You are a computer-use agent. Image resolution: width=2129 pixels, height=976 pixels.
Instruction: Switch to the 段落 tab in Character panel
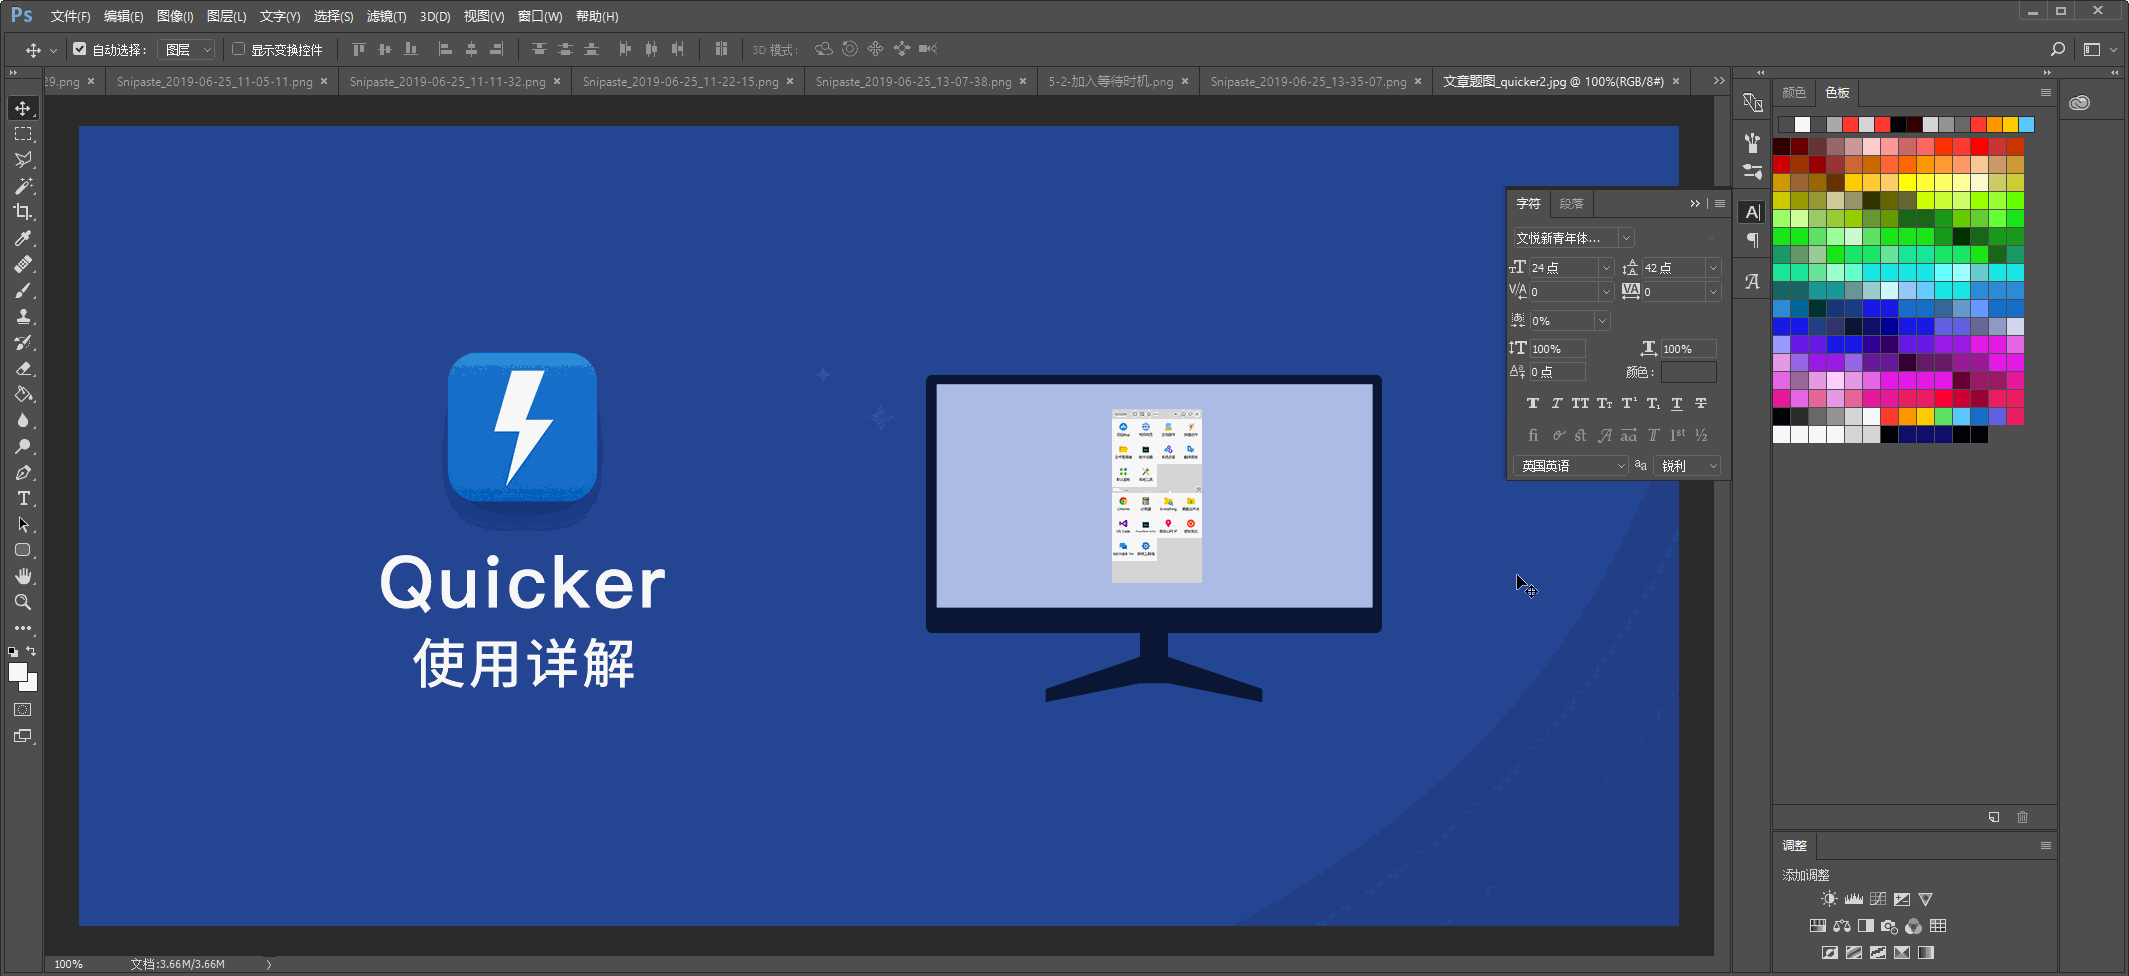(x=1572, y=203)
